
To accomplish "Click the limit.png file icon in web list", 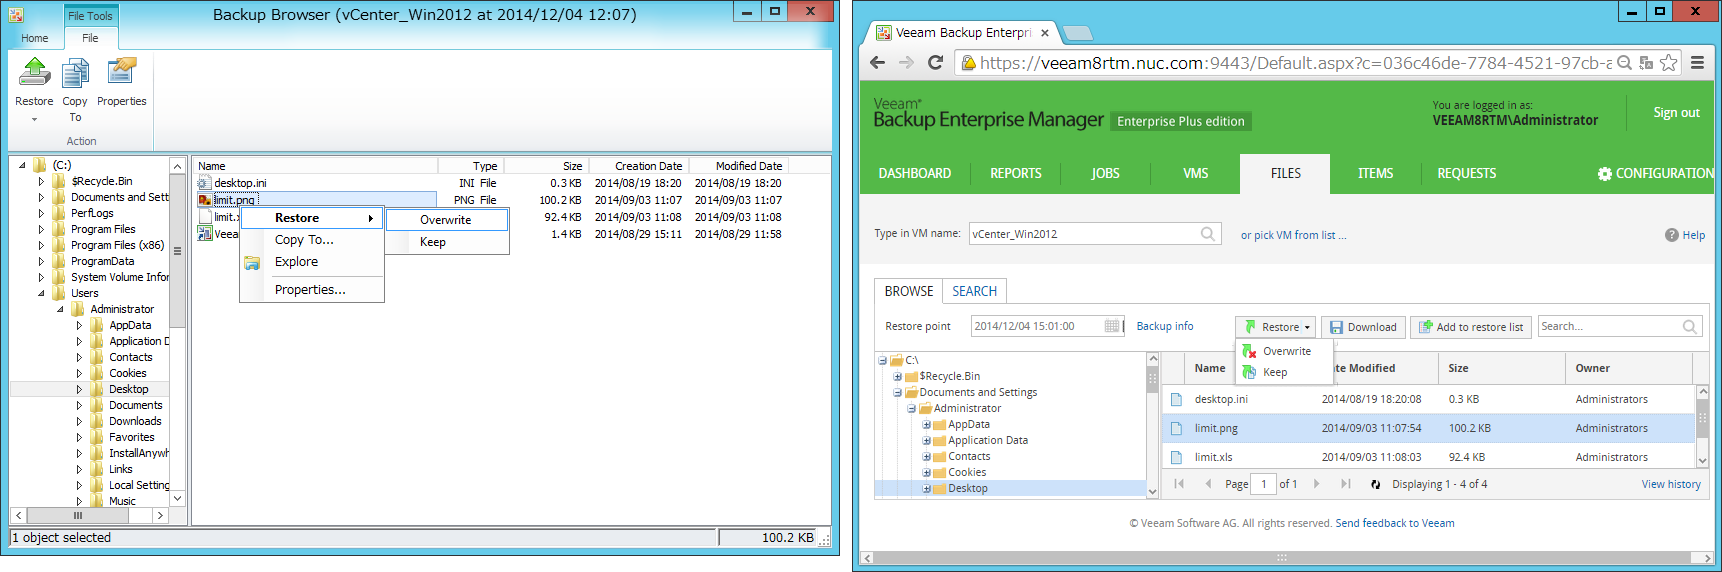I will tap(1177, 428).
